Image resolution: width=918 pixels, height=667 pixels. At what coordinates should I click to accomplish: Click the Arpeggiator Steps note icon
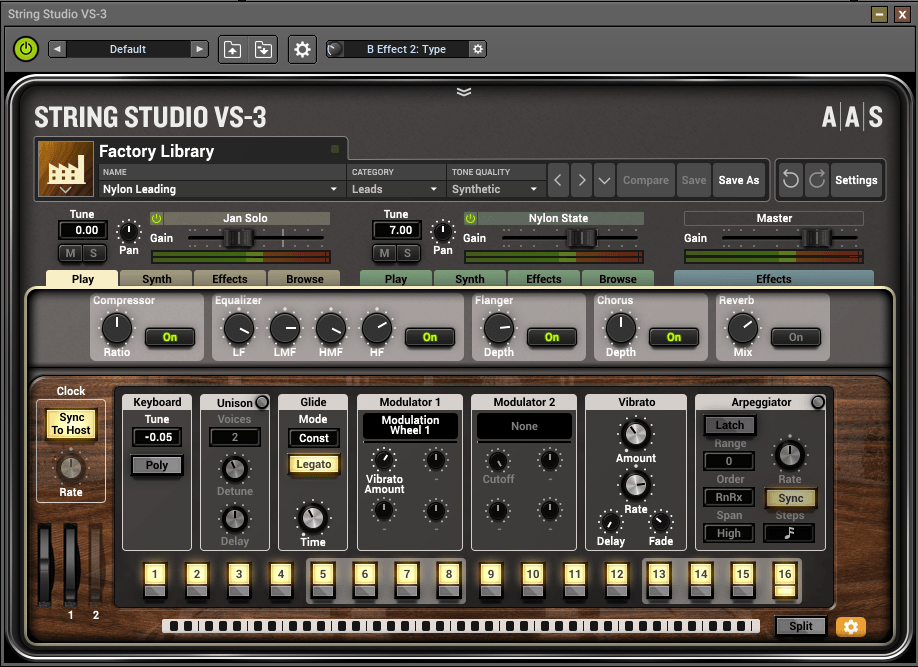coord(789,533)
